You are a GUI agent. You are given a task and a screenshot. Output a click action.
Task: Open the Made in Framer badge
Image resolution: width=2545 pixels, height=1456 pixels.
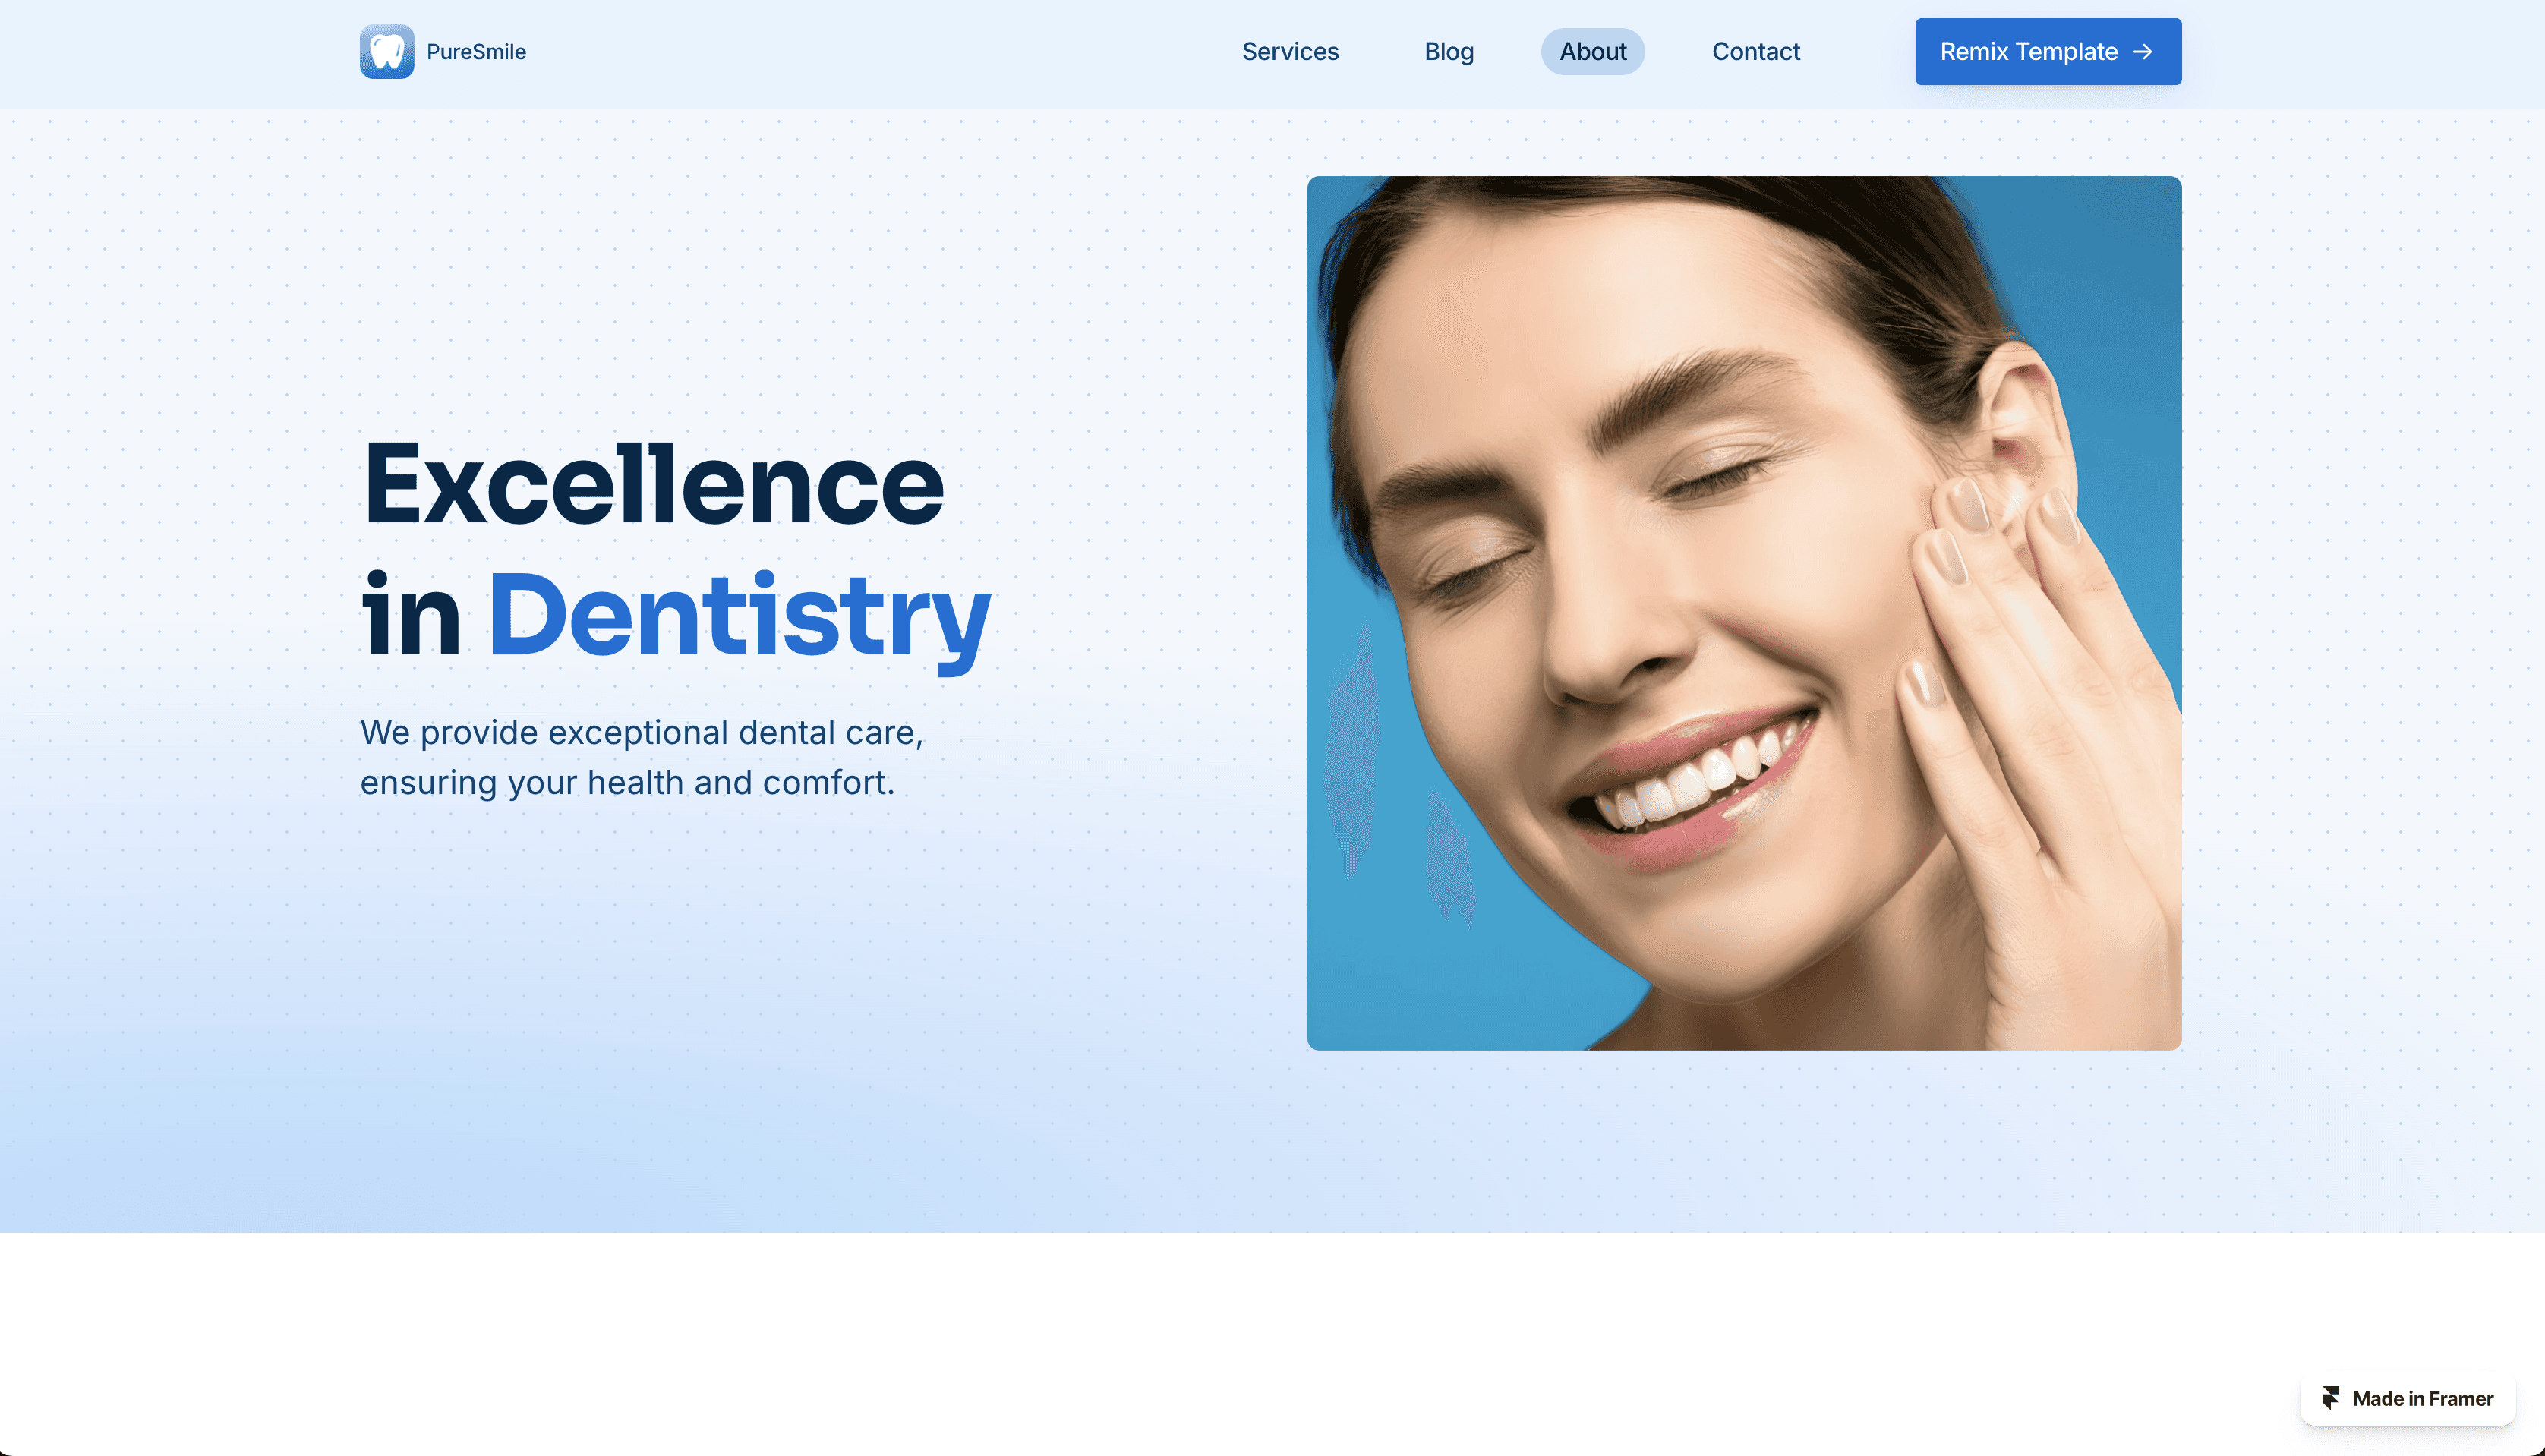[2408, 1398]
